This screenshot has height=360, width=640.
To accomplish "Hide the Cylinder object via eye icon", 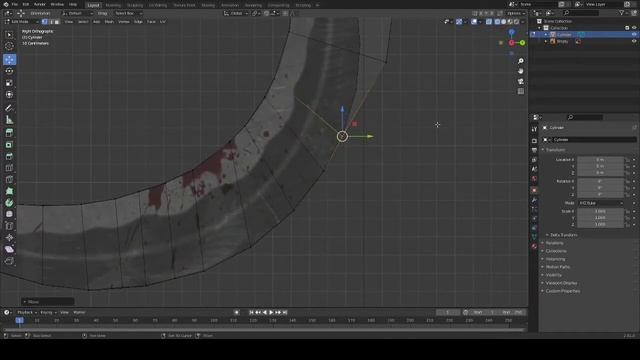I will pos(634,35).
